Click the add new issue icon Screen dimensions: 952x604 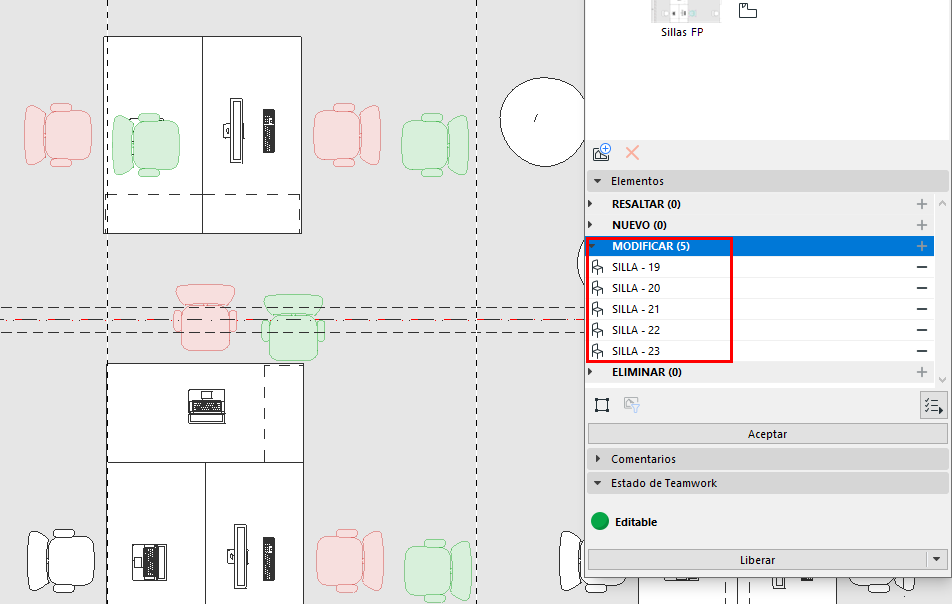pos(602,152)
